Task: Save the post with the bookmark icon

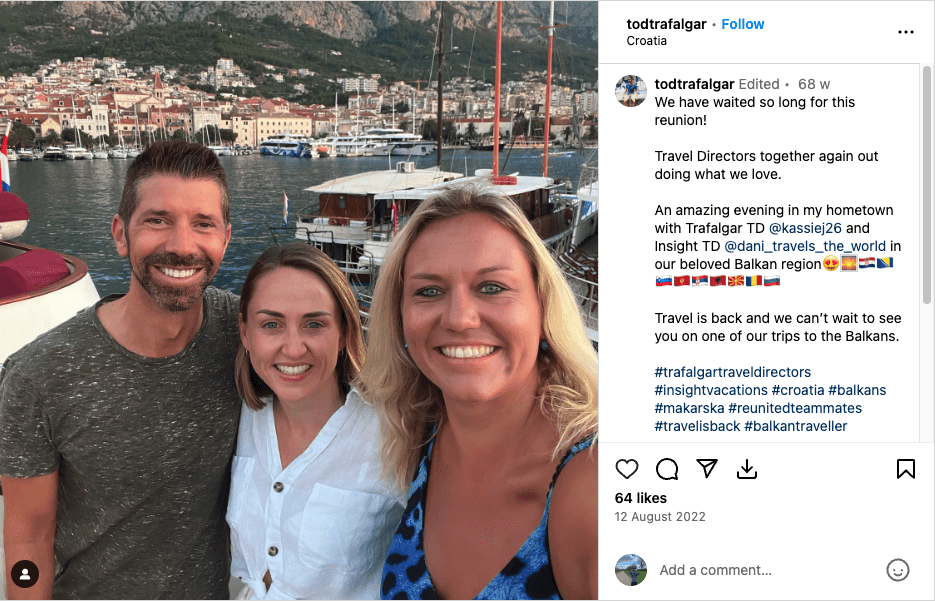Action: click(906, 469)
